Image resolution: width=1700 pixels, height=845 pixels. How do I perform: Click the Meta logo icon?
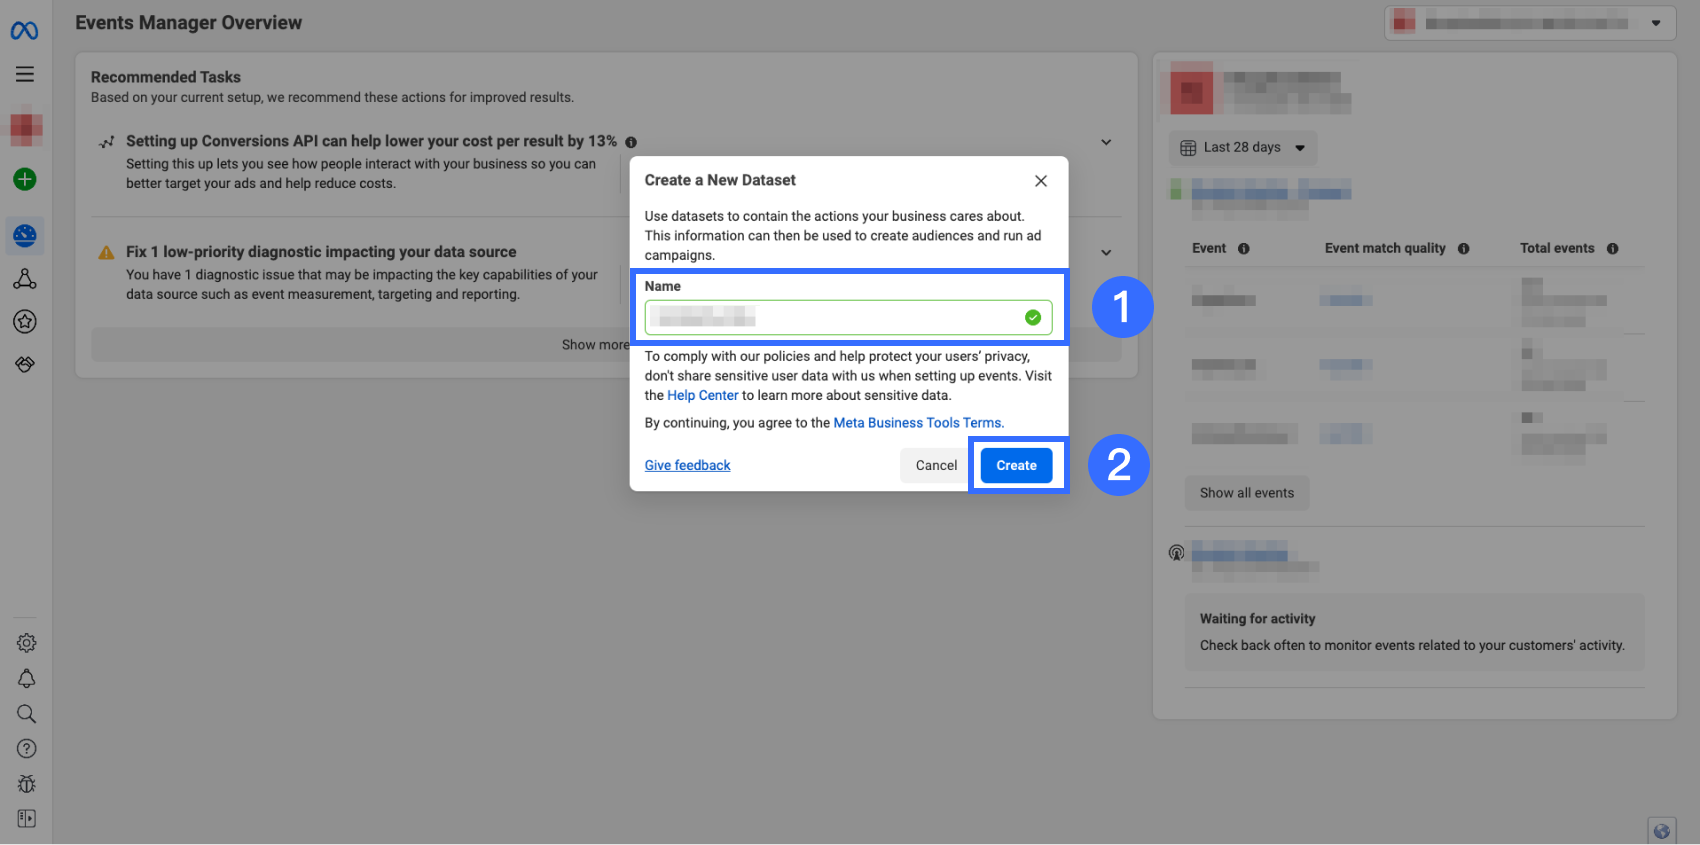(x=25, y=31)
